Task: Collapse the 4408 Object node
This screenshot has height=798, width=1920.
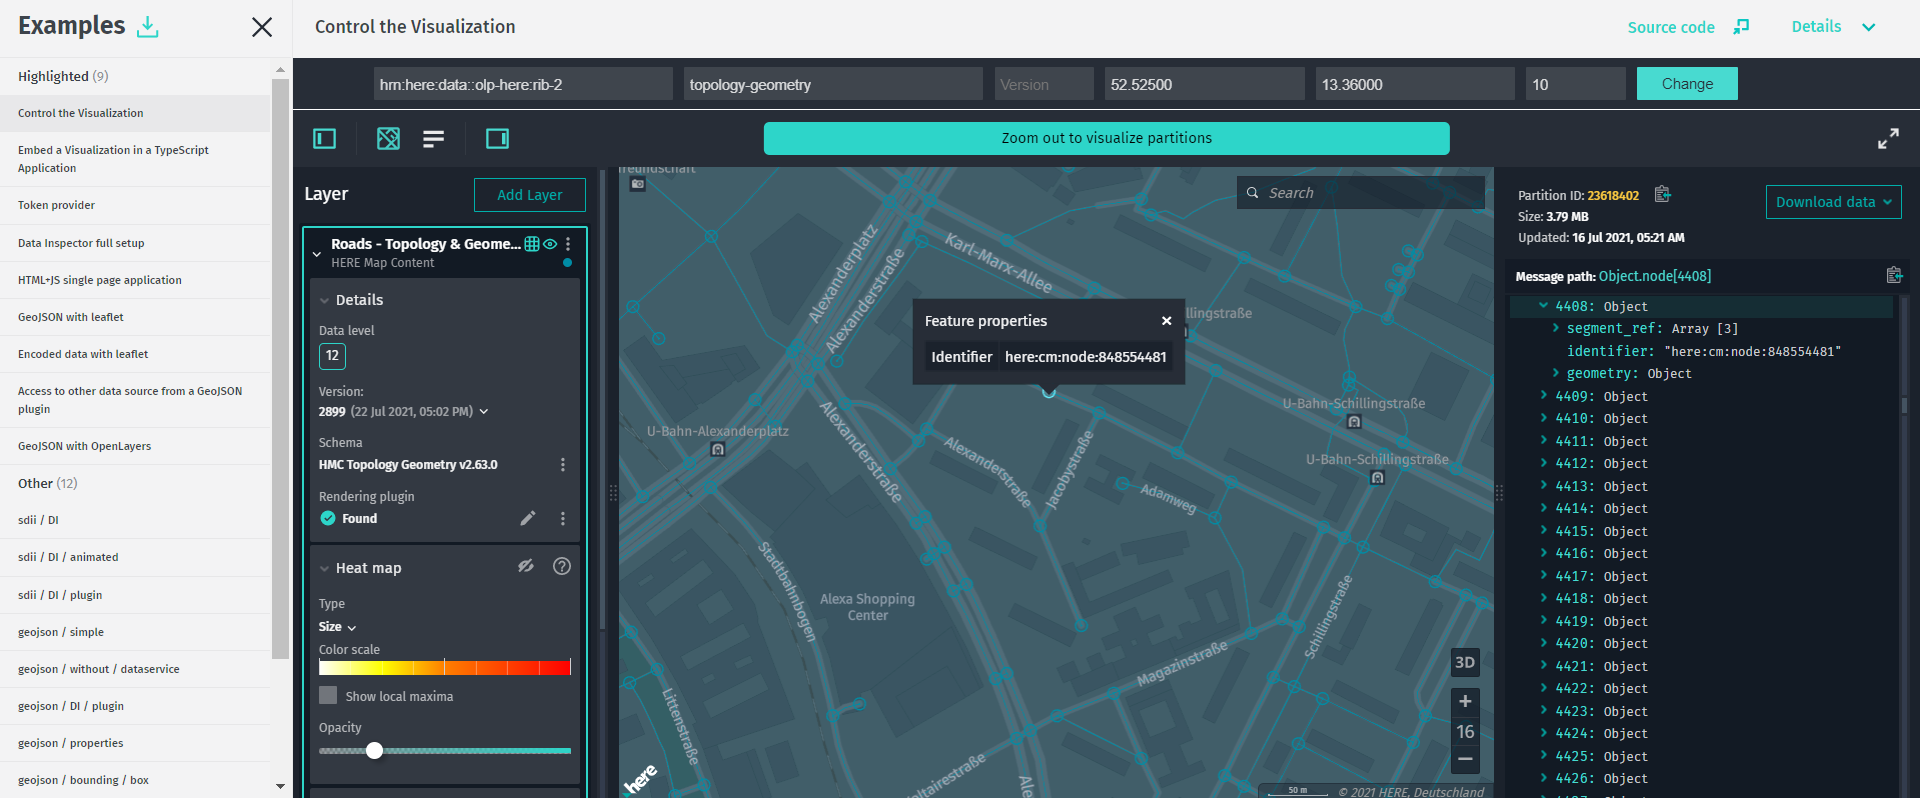Action: click(x=1543, y=306)
